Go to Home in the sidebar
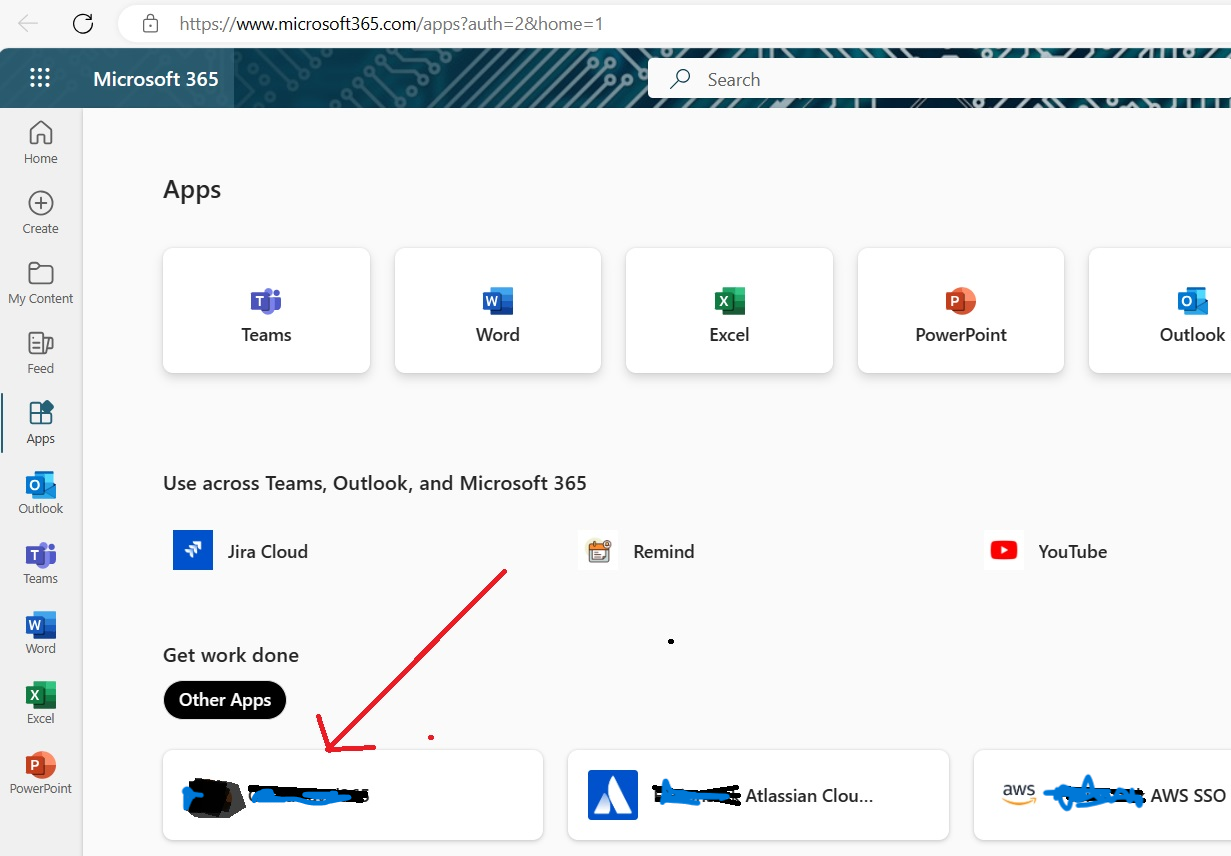 (x=41, y=143)
